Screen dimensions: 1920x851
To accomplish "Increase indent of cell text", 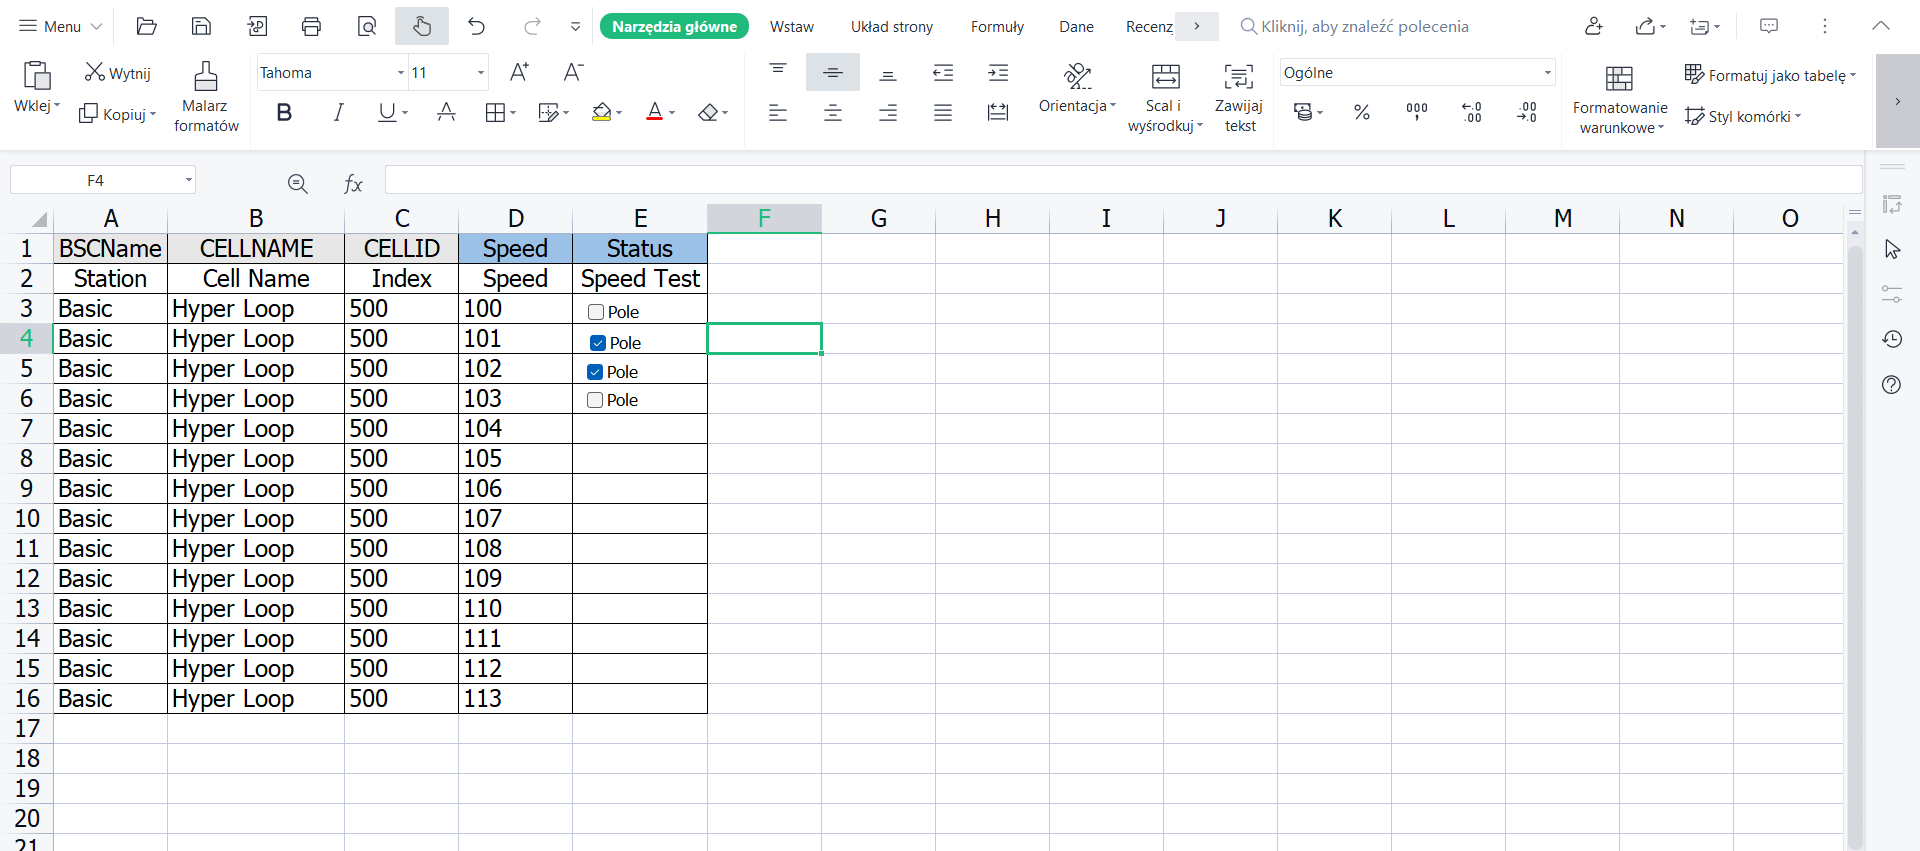I will pos(998,72).
